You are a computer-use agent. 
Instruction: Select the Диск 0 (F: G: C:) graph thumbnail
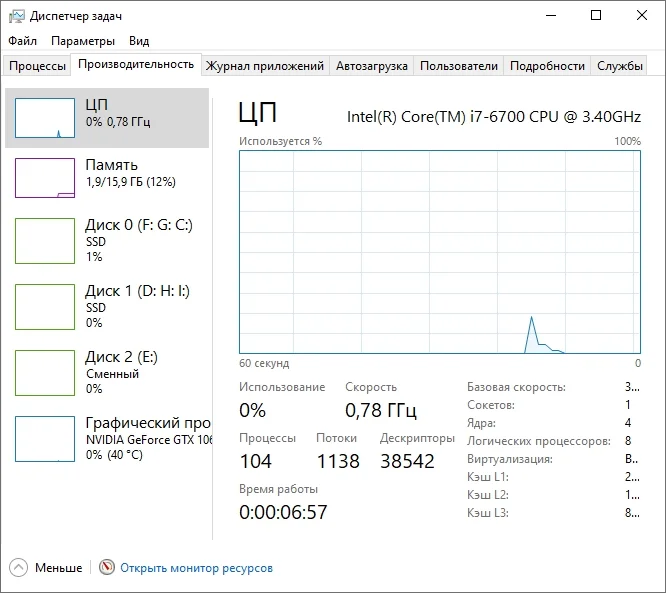pos(45,241)
